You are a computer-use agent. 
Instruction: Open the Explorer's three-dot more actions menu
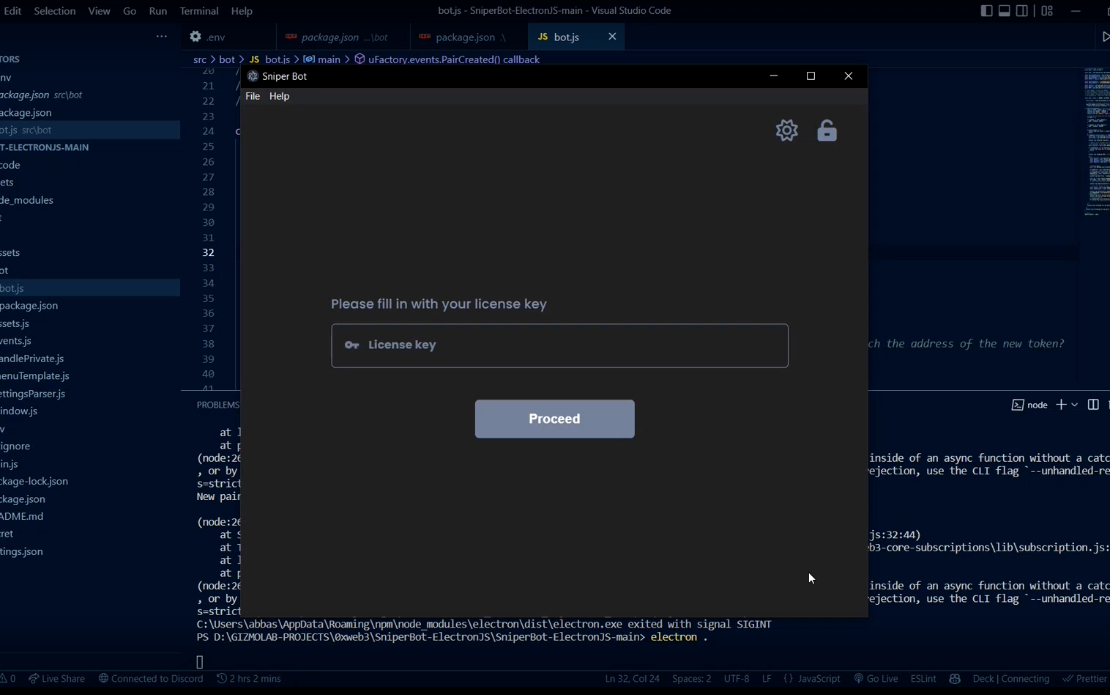(161, 37)
